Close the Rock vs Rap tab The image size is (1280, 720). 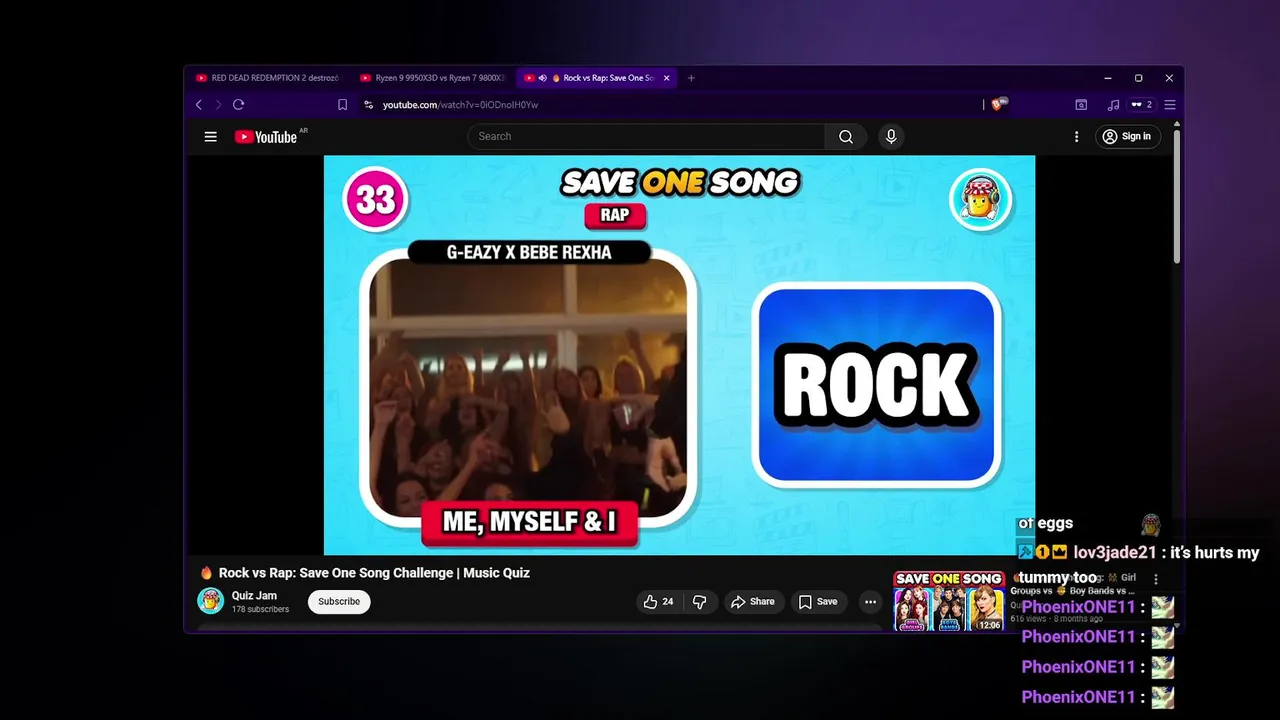coord(667,78)
